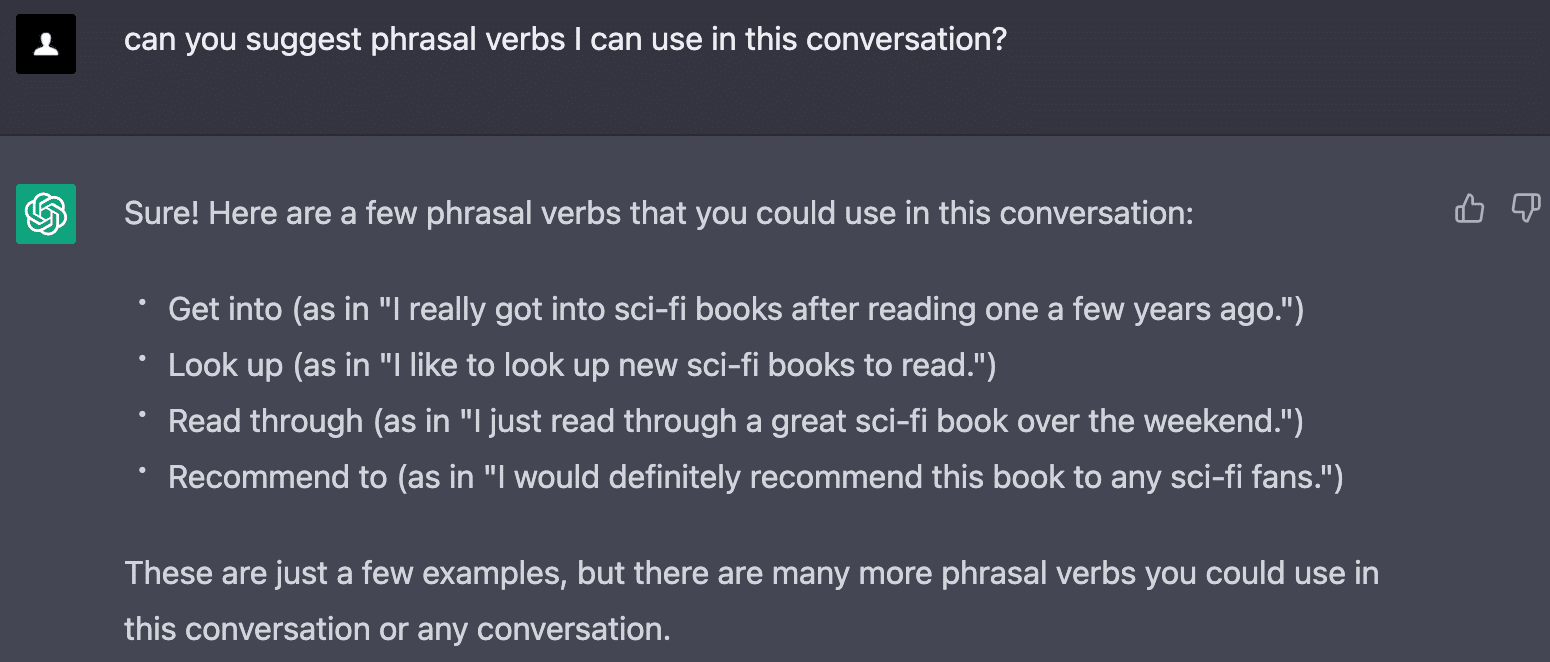The height and width of the screenshot is (662, 1550).
Task: Click the thumbs down icon
Action: [x=1525, y=209]
